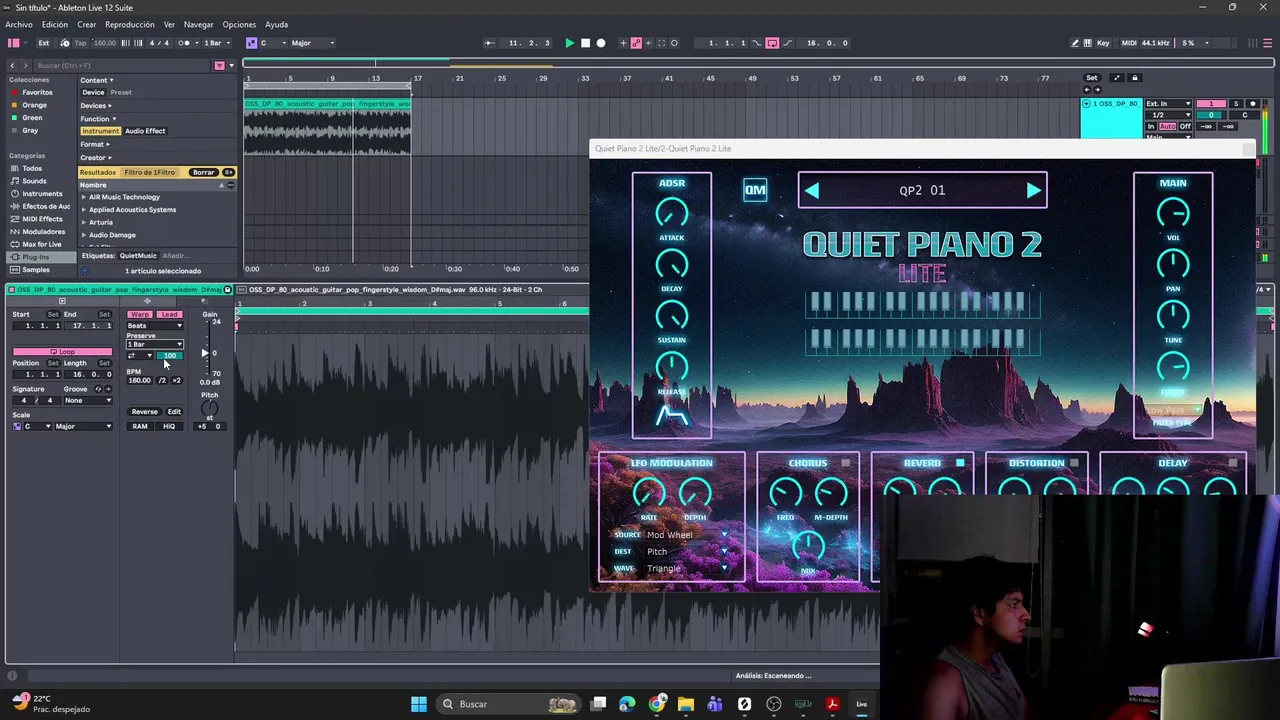This screenshot has height=720, width=1280.
Task: Click the pink Loop button in clip view
Action: (62, 352)
